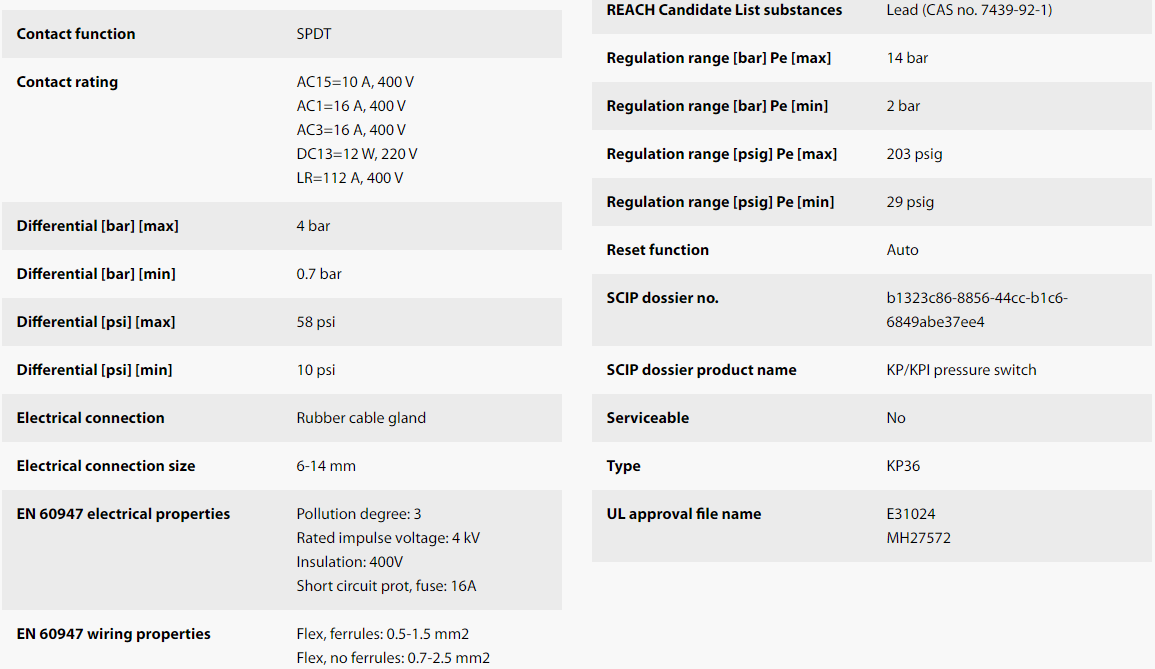This screenshot has width=1155, height=669.
Task: Select the SPDT contact function value
Action: click(x=314, y=34)
